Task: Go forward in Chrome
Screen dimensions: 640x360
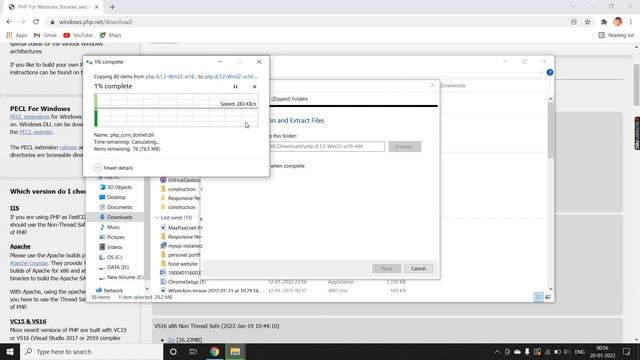Action: (22, 22)
